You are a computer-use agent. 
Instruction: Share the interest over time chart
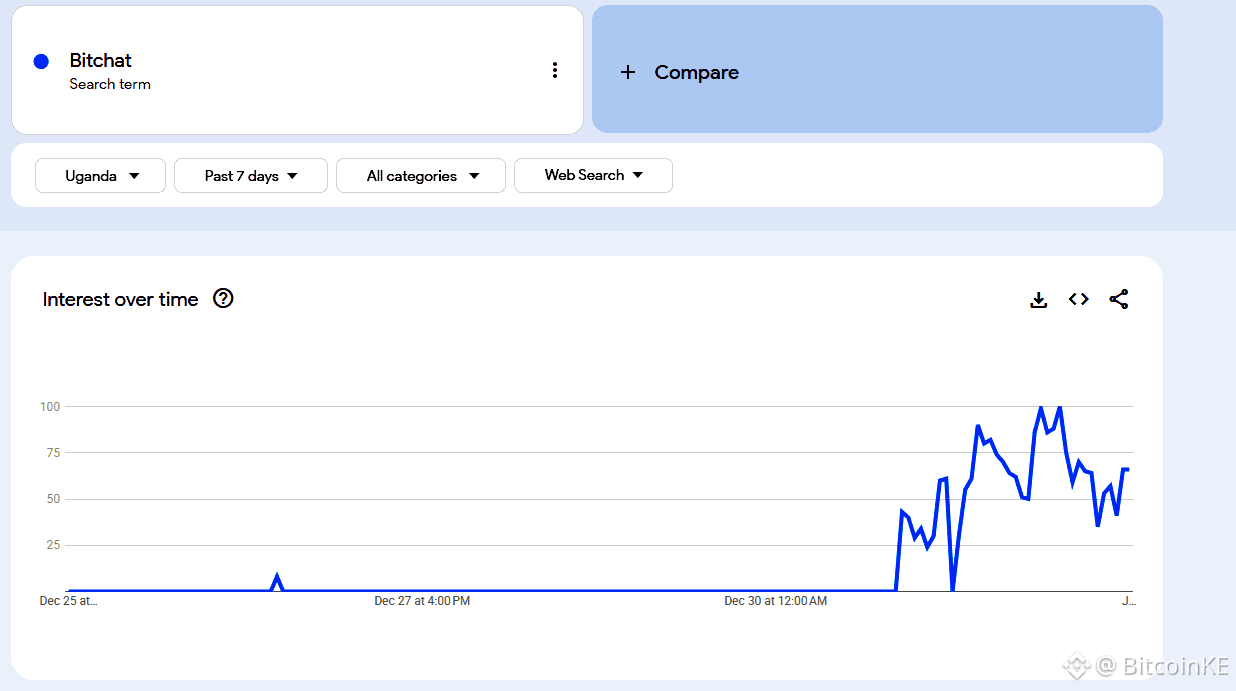[1119, 299]
